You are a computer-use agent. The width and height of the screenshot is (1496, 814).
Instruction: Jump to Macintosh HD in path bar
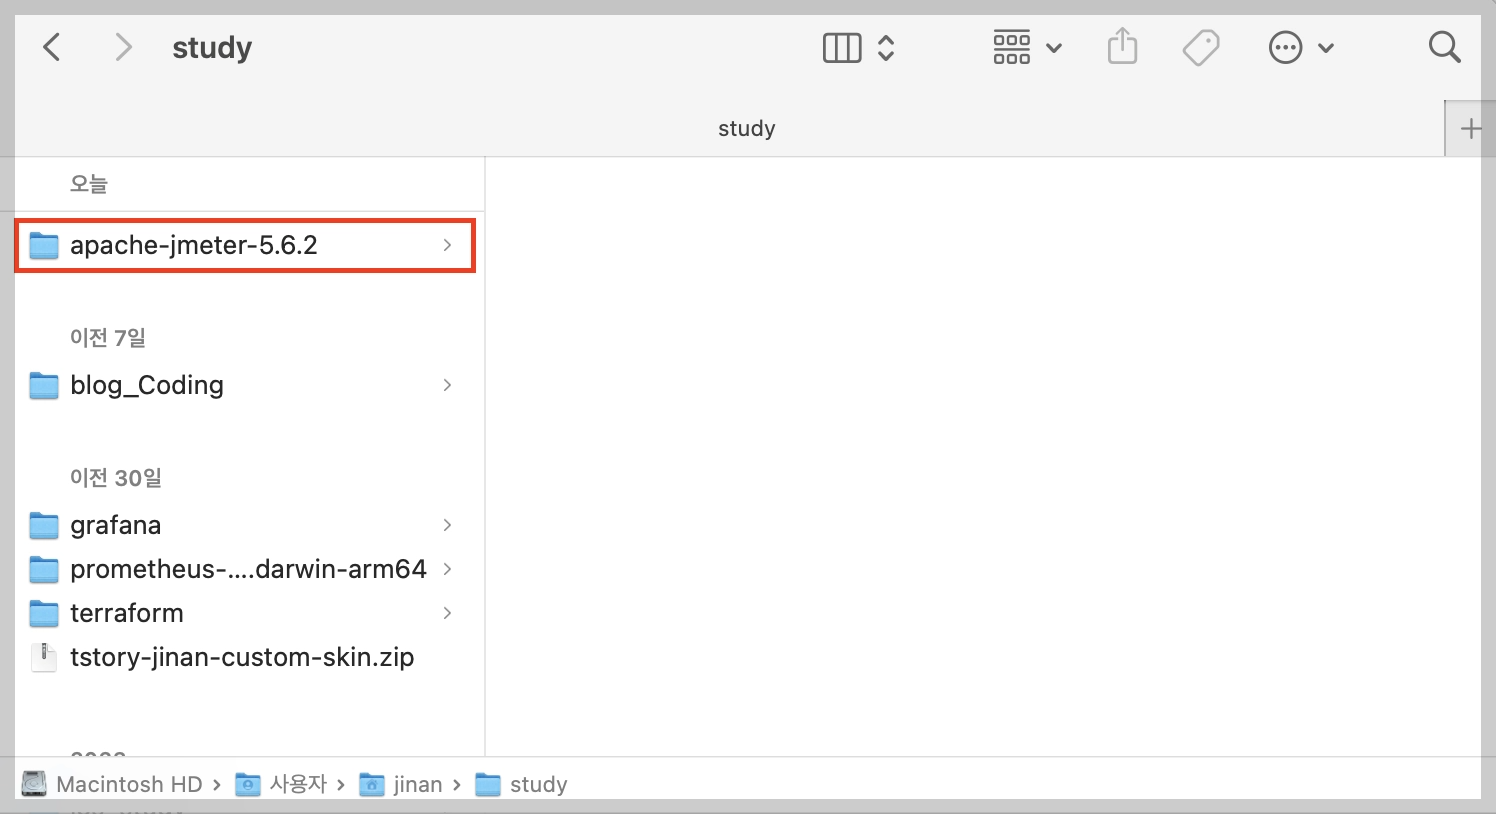tap(112, 784)
